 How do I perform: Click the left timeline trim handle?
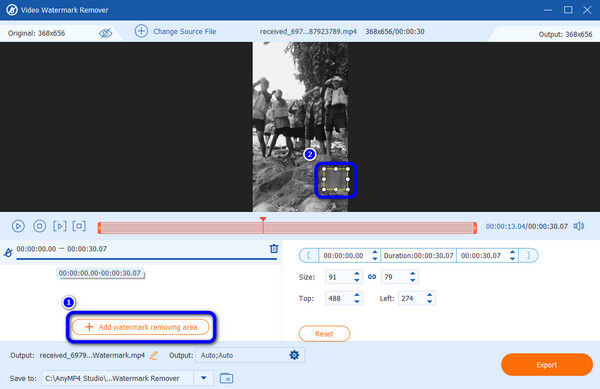pos(99,228)
